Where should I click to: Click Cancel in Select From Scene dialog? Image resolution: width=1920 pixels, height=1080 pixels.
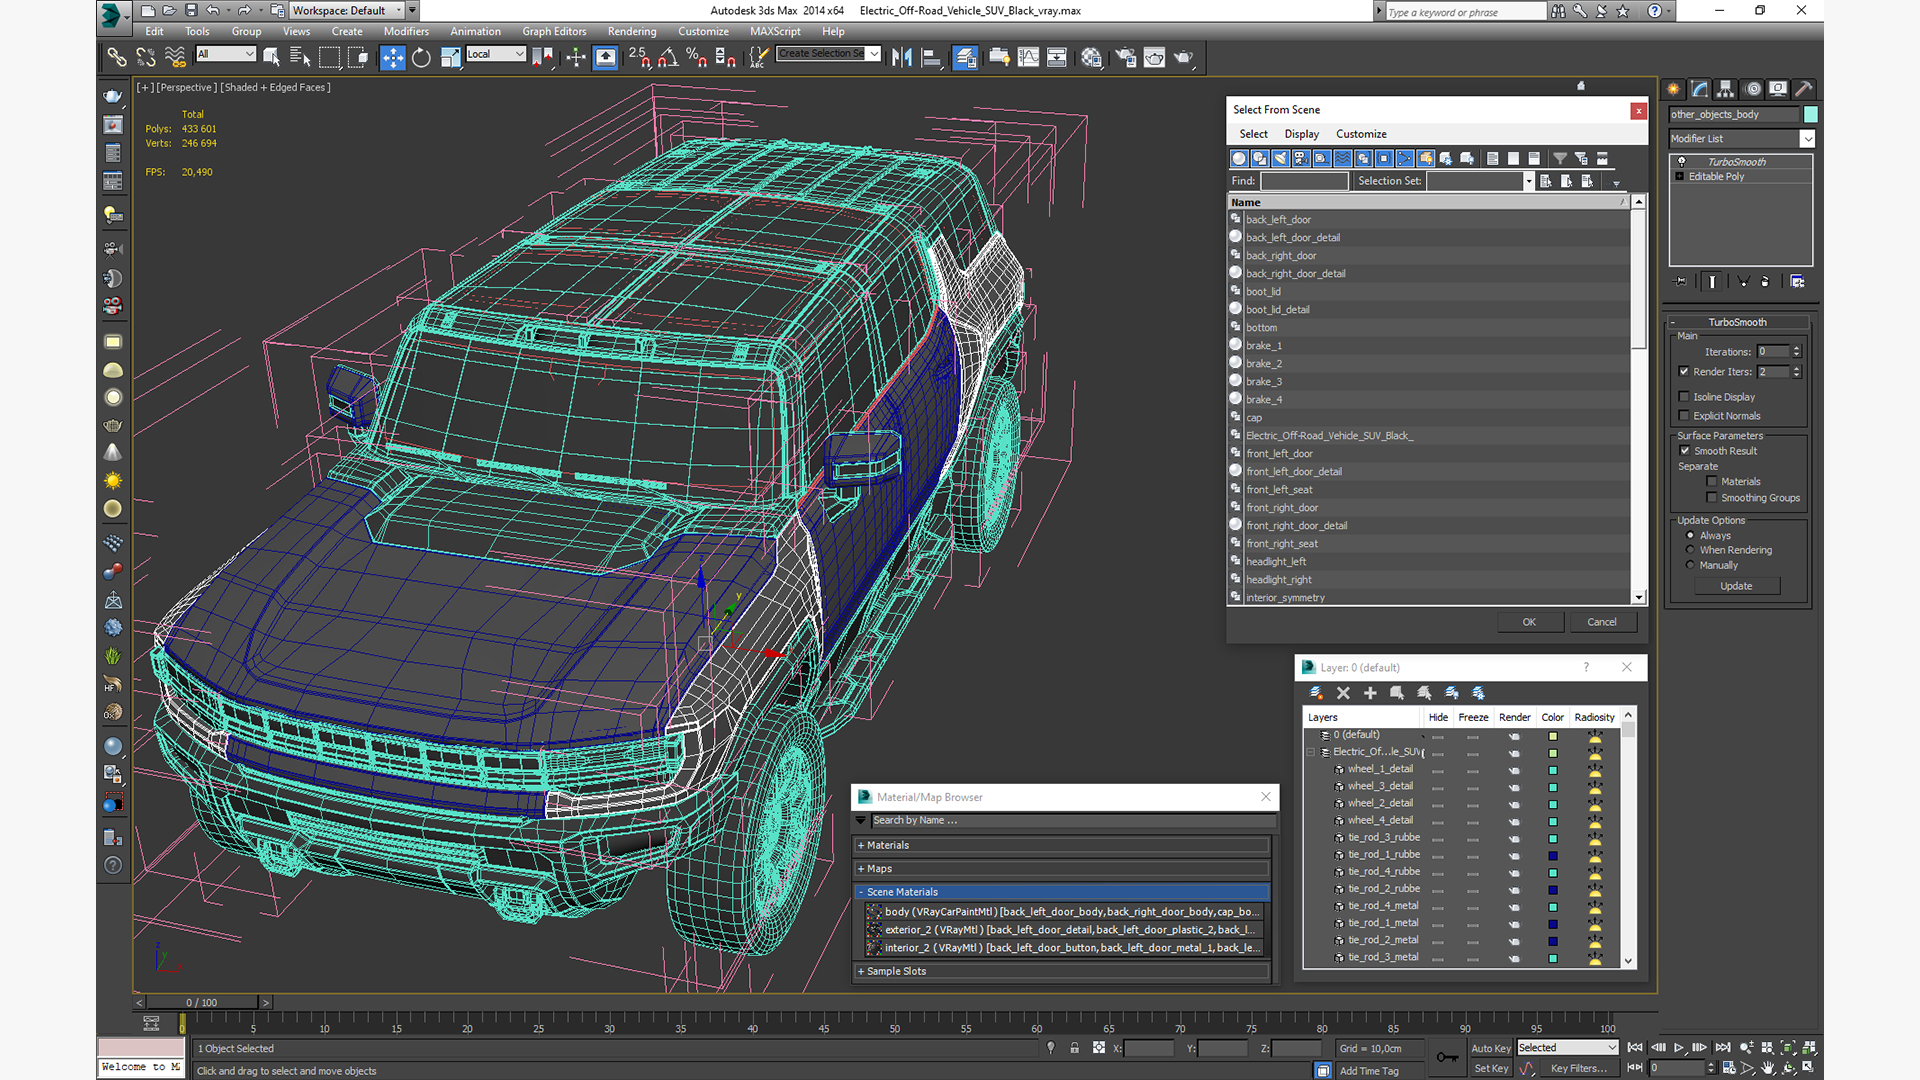pos(1602,622)
